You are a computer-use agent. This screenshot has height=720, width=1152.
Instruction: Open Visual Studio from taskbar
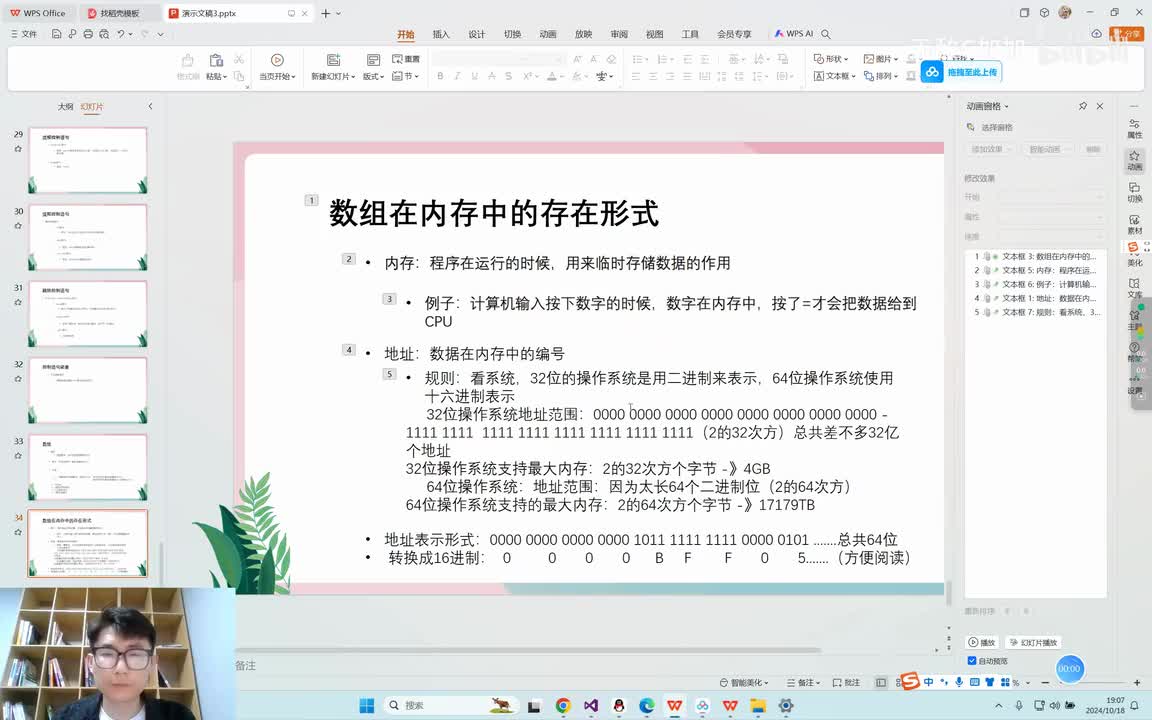[x=591, y=705]
